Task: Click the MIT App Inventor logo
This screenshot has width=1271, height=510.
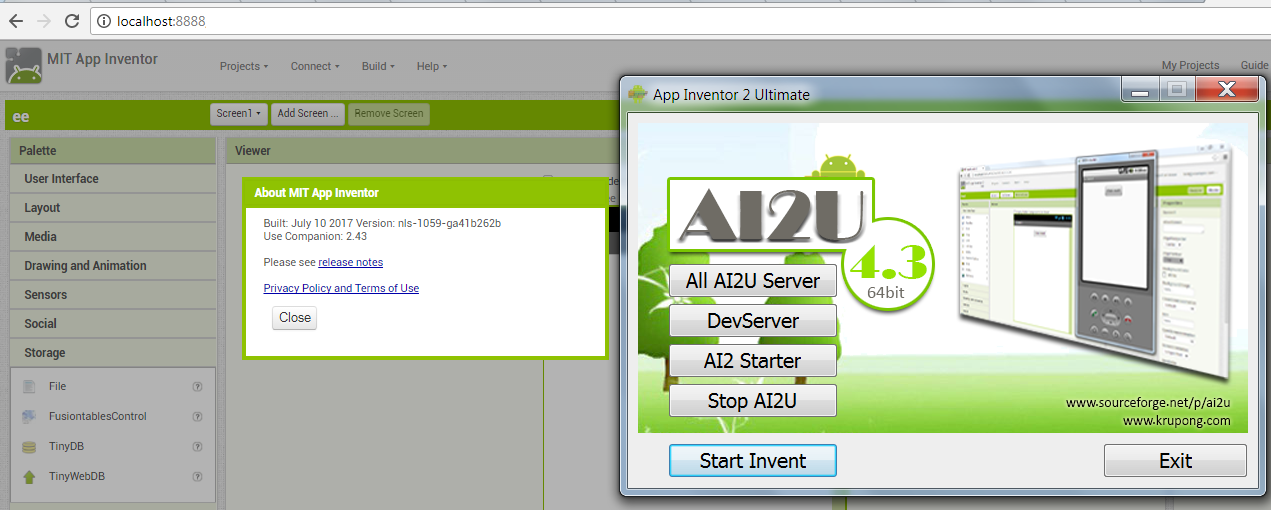Action: (24, 66)
